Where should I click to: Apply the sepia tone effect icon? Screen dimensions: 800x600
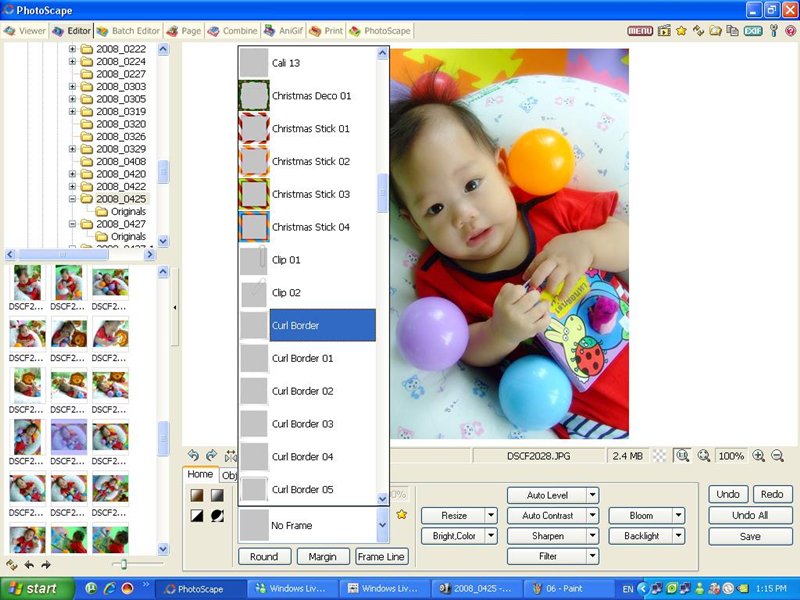197,495
